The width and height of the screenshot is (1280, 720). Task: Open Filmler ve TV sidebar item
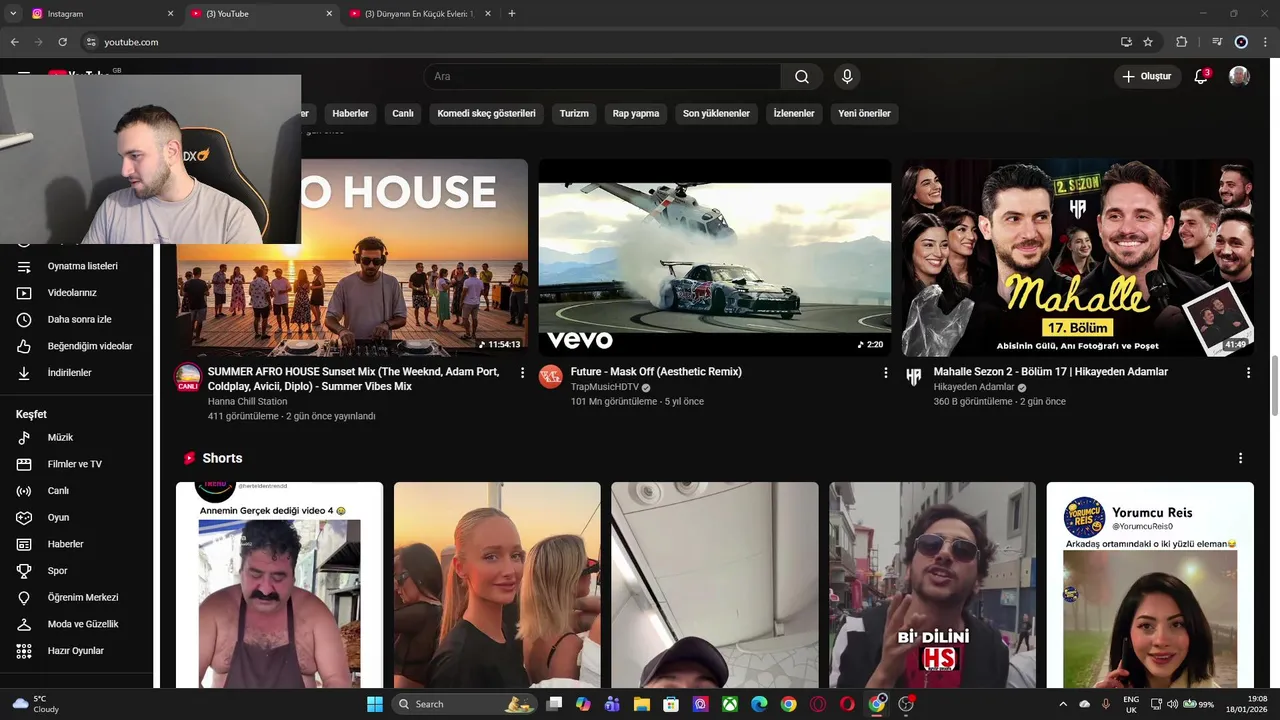point(76,464)
